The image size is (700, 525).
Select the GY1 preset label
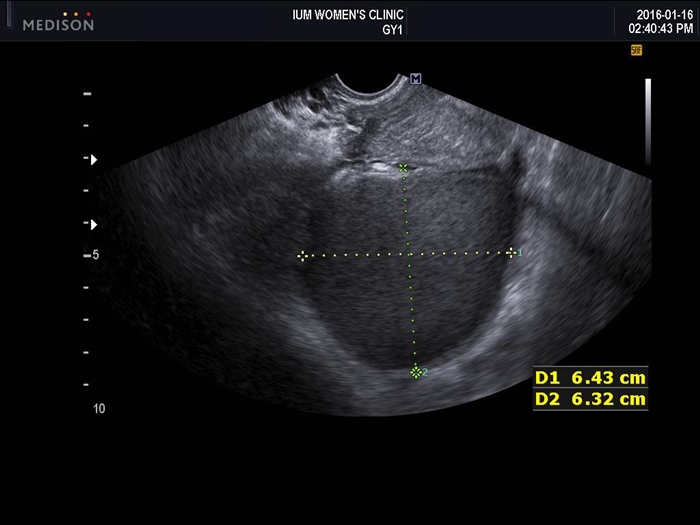(x=392, y=30)
